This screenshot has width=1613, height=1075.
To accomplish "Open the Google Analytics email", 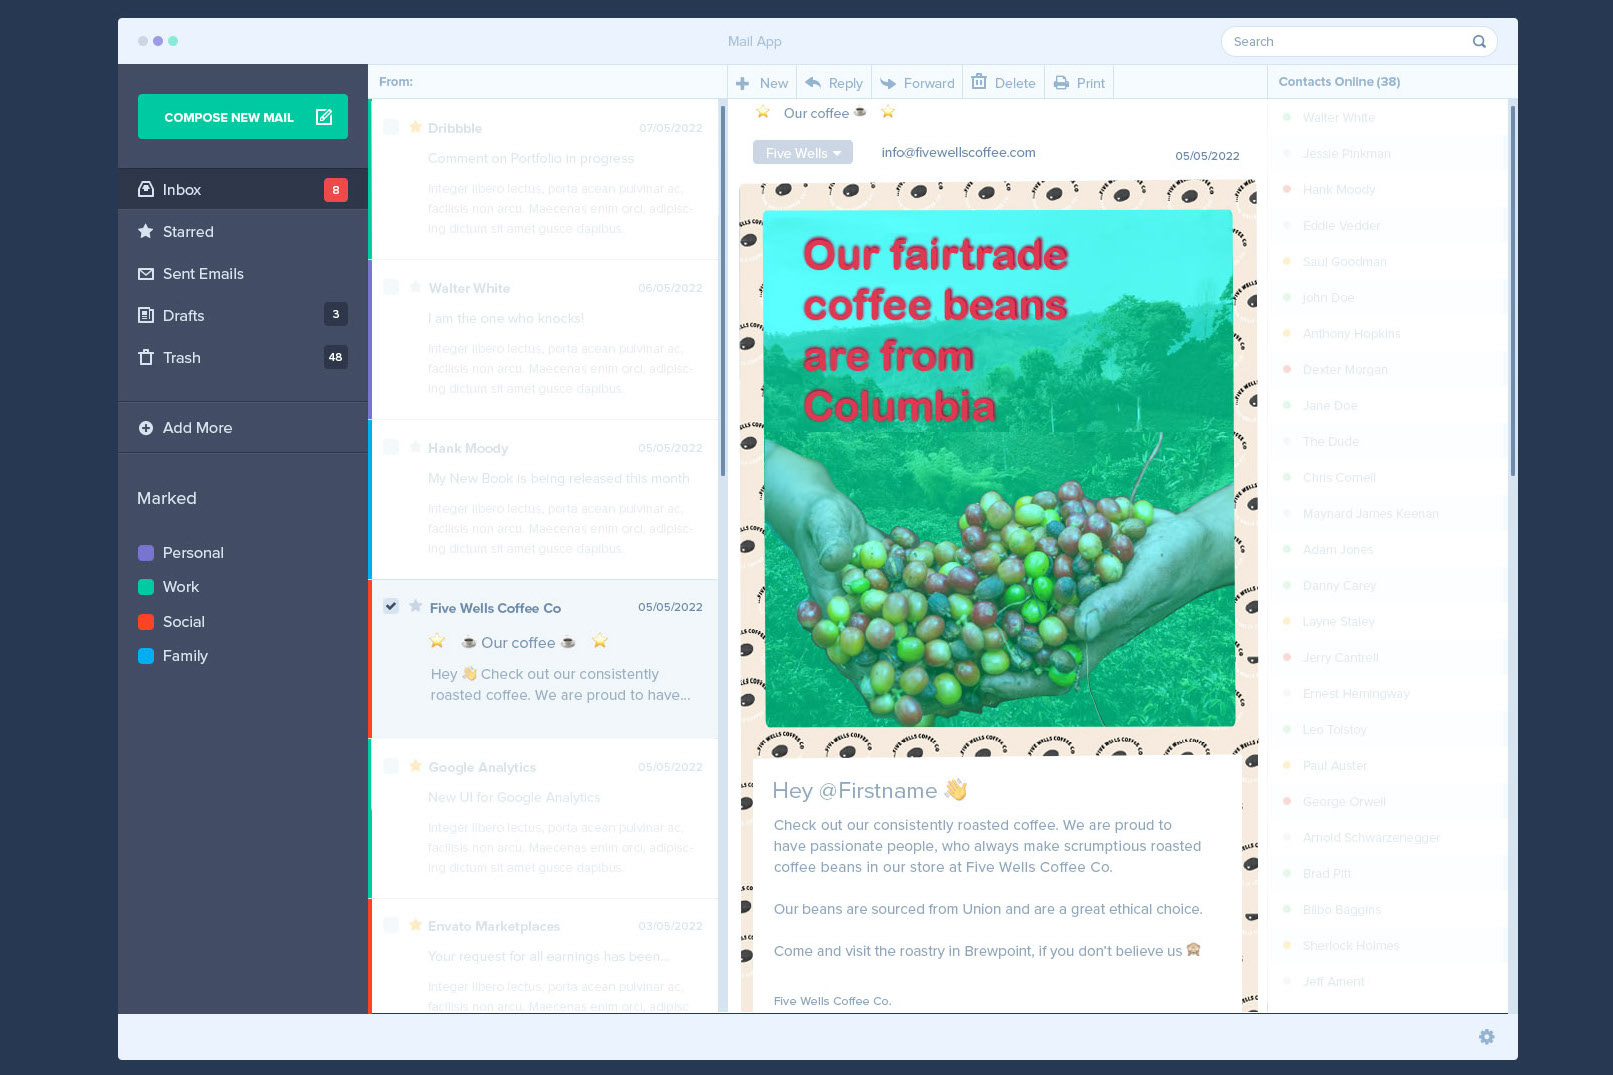I will pos(544,818).
